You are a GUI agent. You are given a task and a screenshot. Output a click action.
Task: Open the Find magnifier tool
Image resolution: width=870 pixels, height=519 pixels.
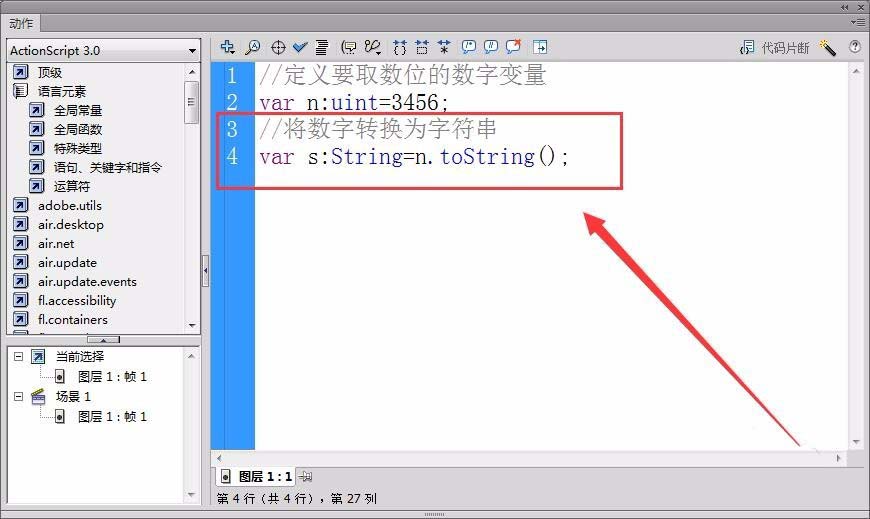click(253, 47)
